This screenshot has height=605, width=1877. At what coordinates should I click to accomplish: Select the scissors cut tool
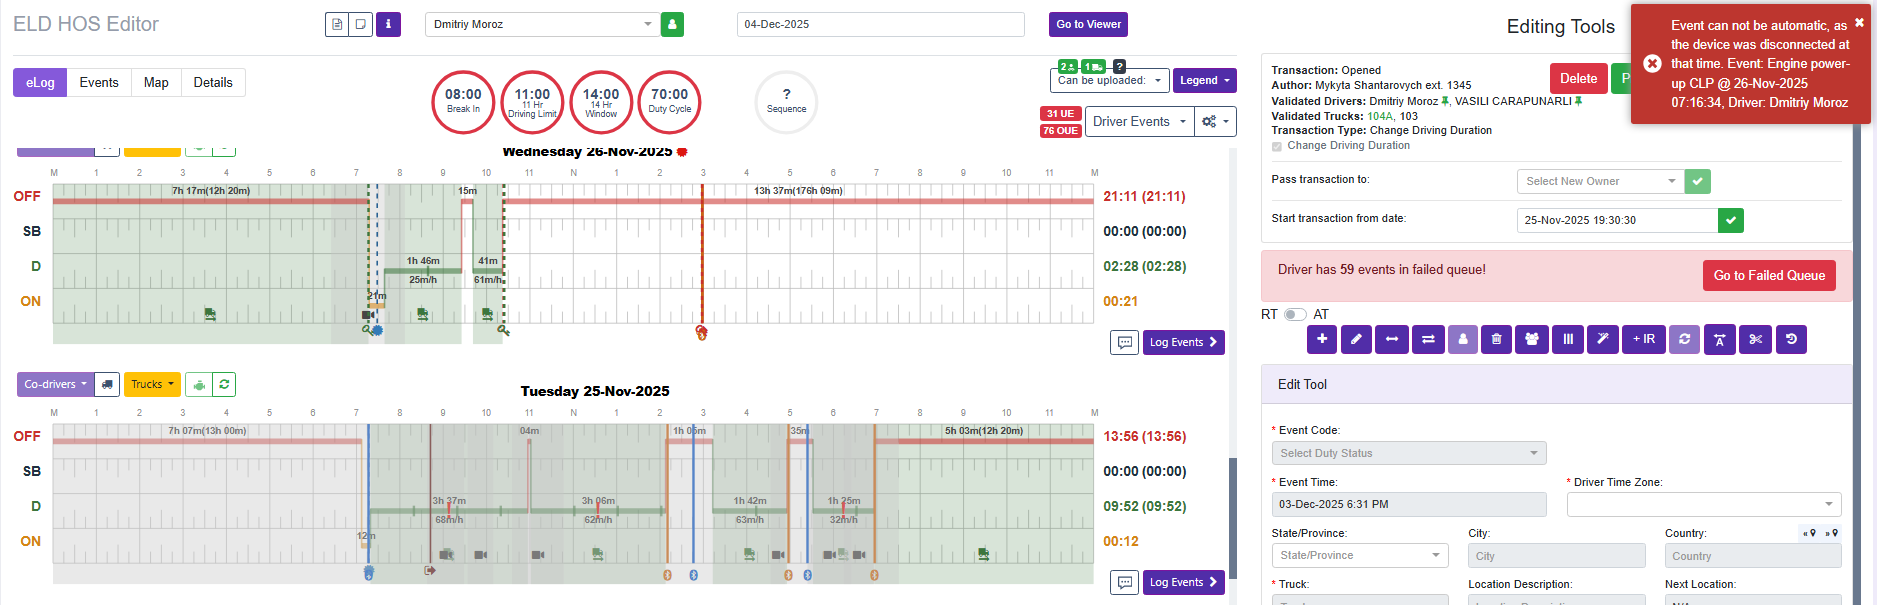coord(1755,339)
